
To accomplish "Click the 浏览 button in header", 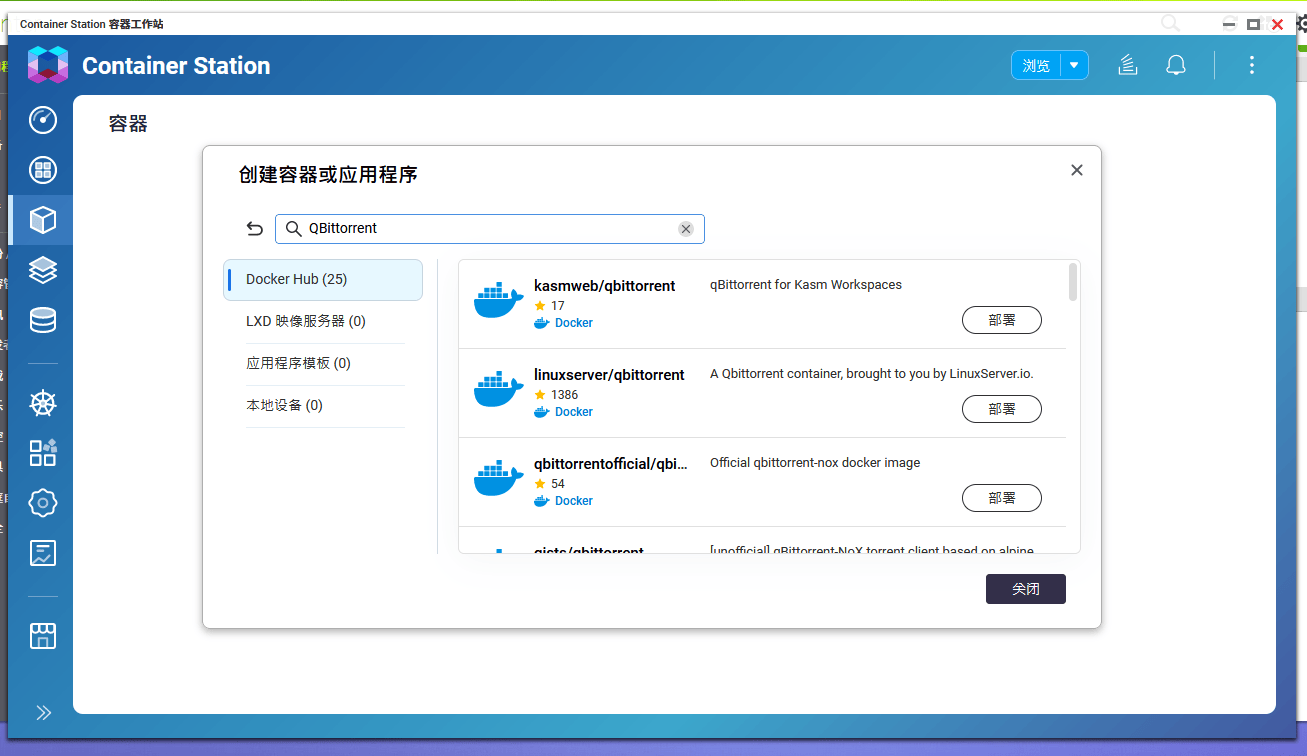I will pyautogui.click(x=1036, y=66).
